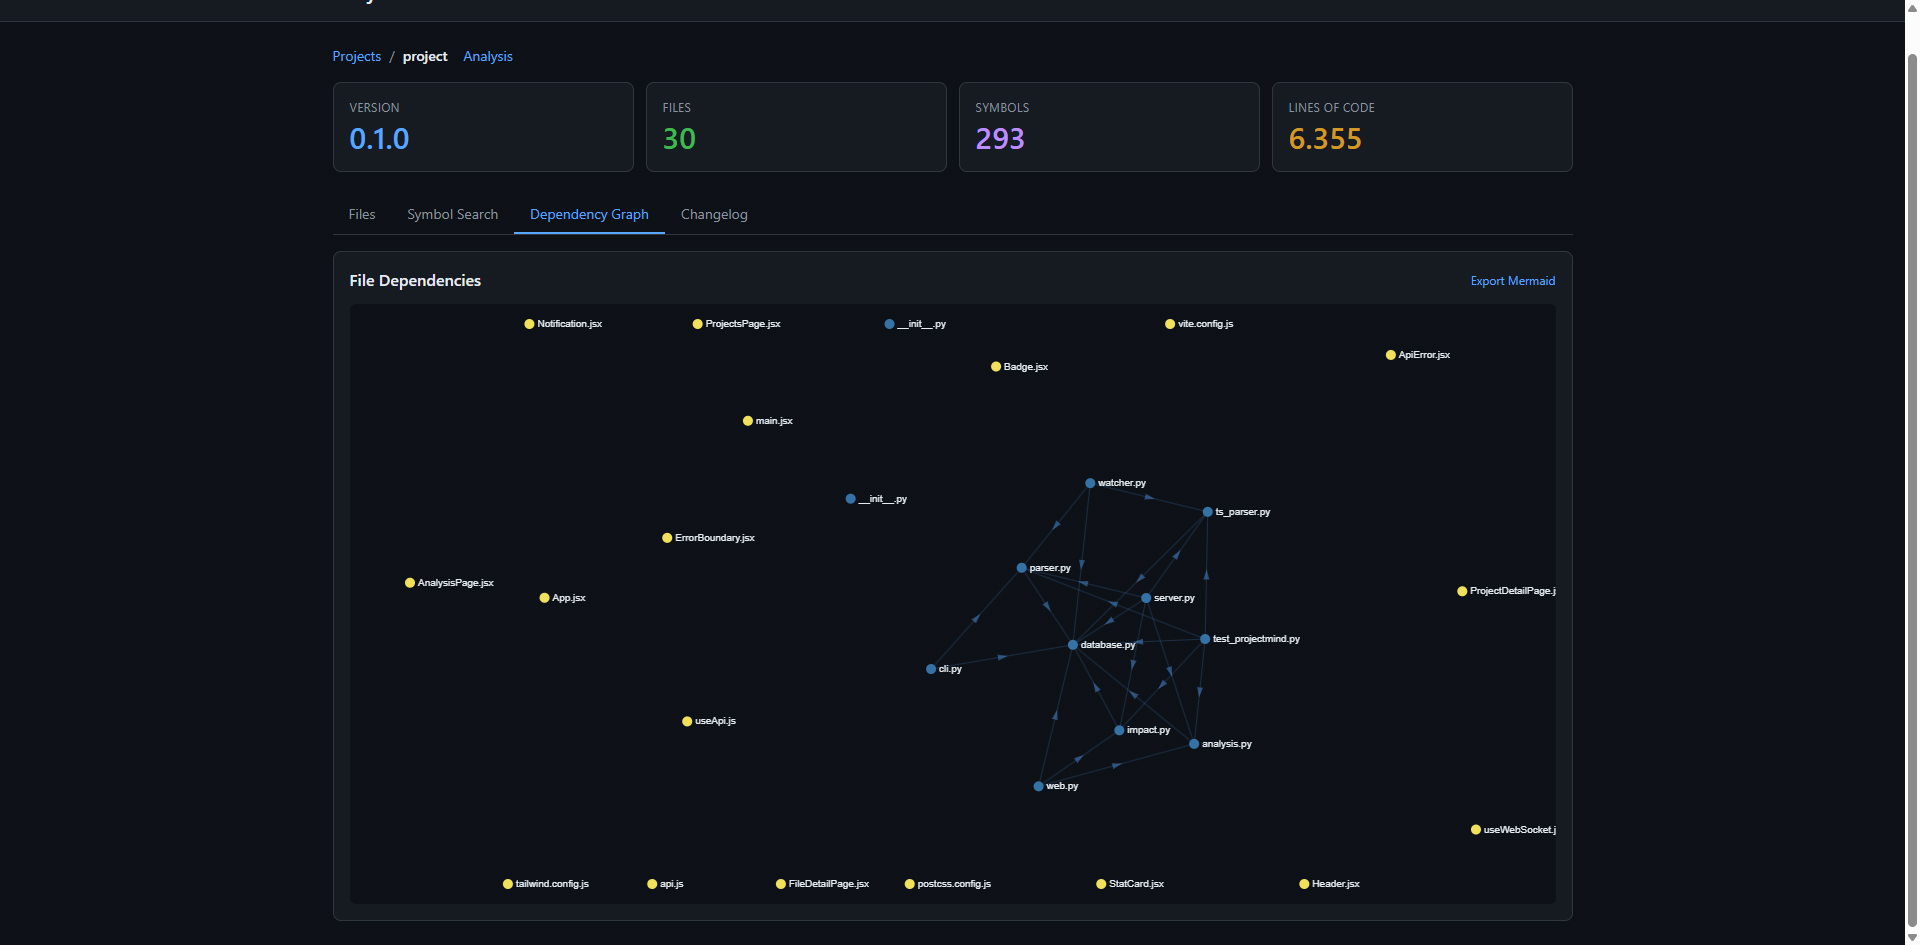1920x945 pixels.
Task: Select the impact.py node
Action: pyautogui.click(x=1119, y=730)
